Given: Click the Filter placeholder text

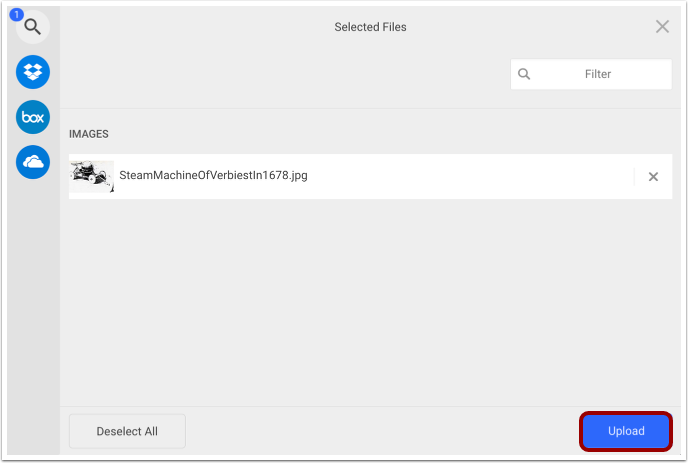Looking at the screenshot, I should coord(598,74).
